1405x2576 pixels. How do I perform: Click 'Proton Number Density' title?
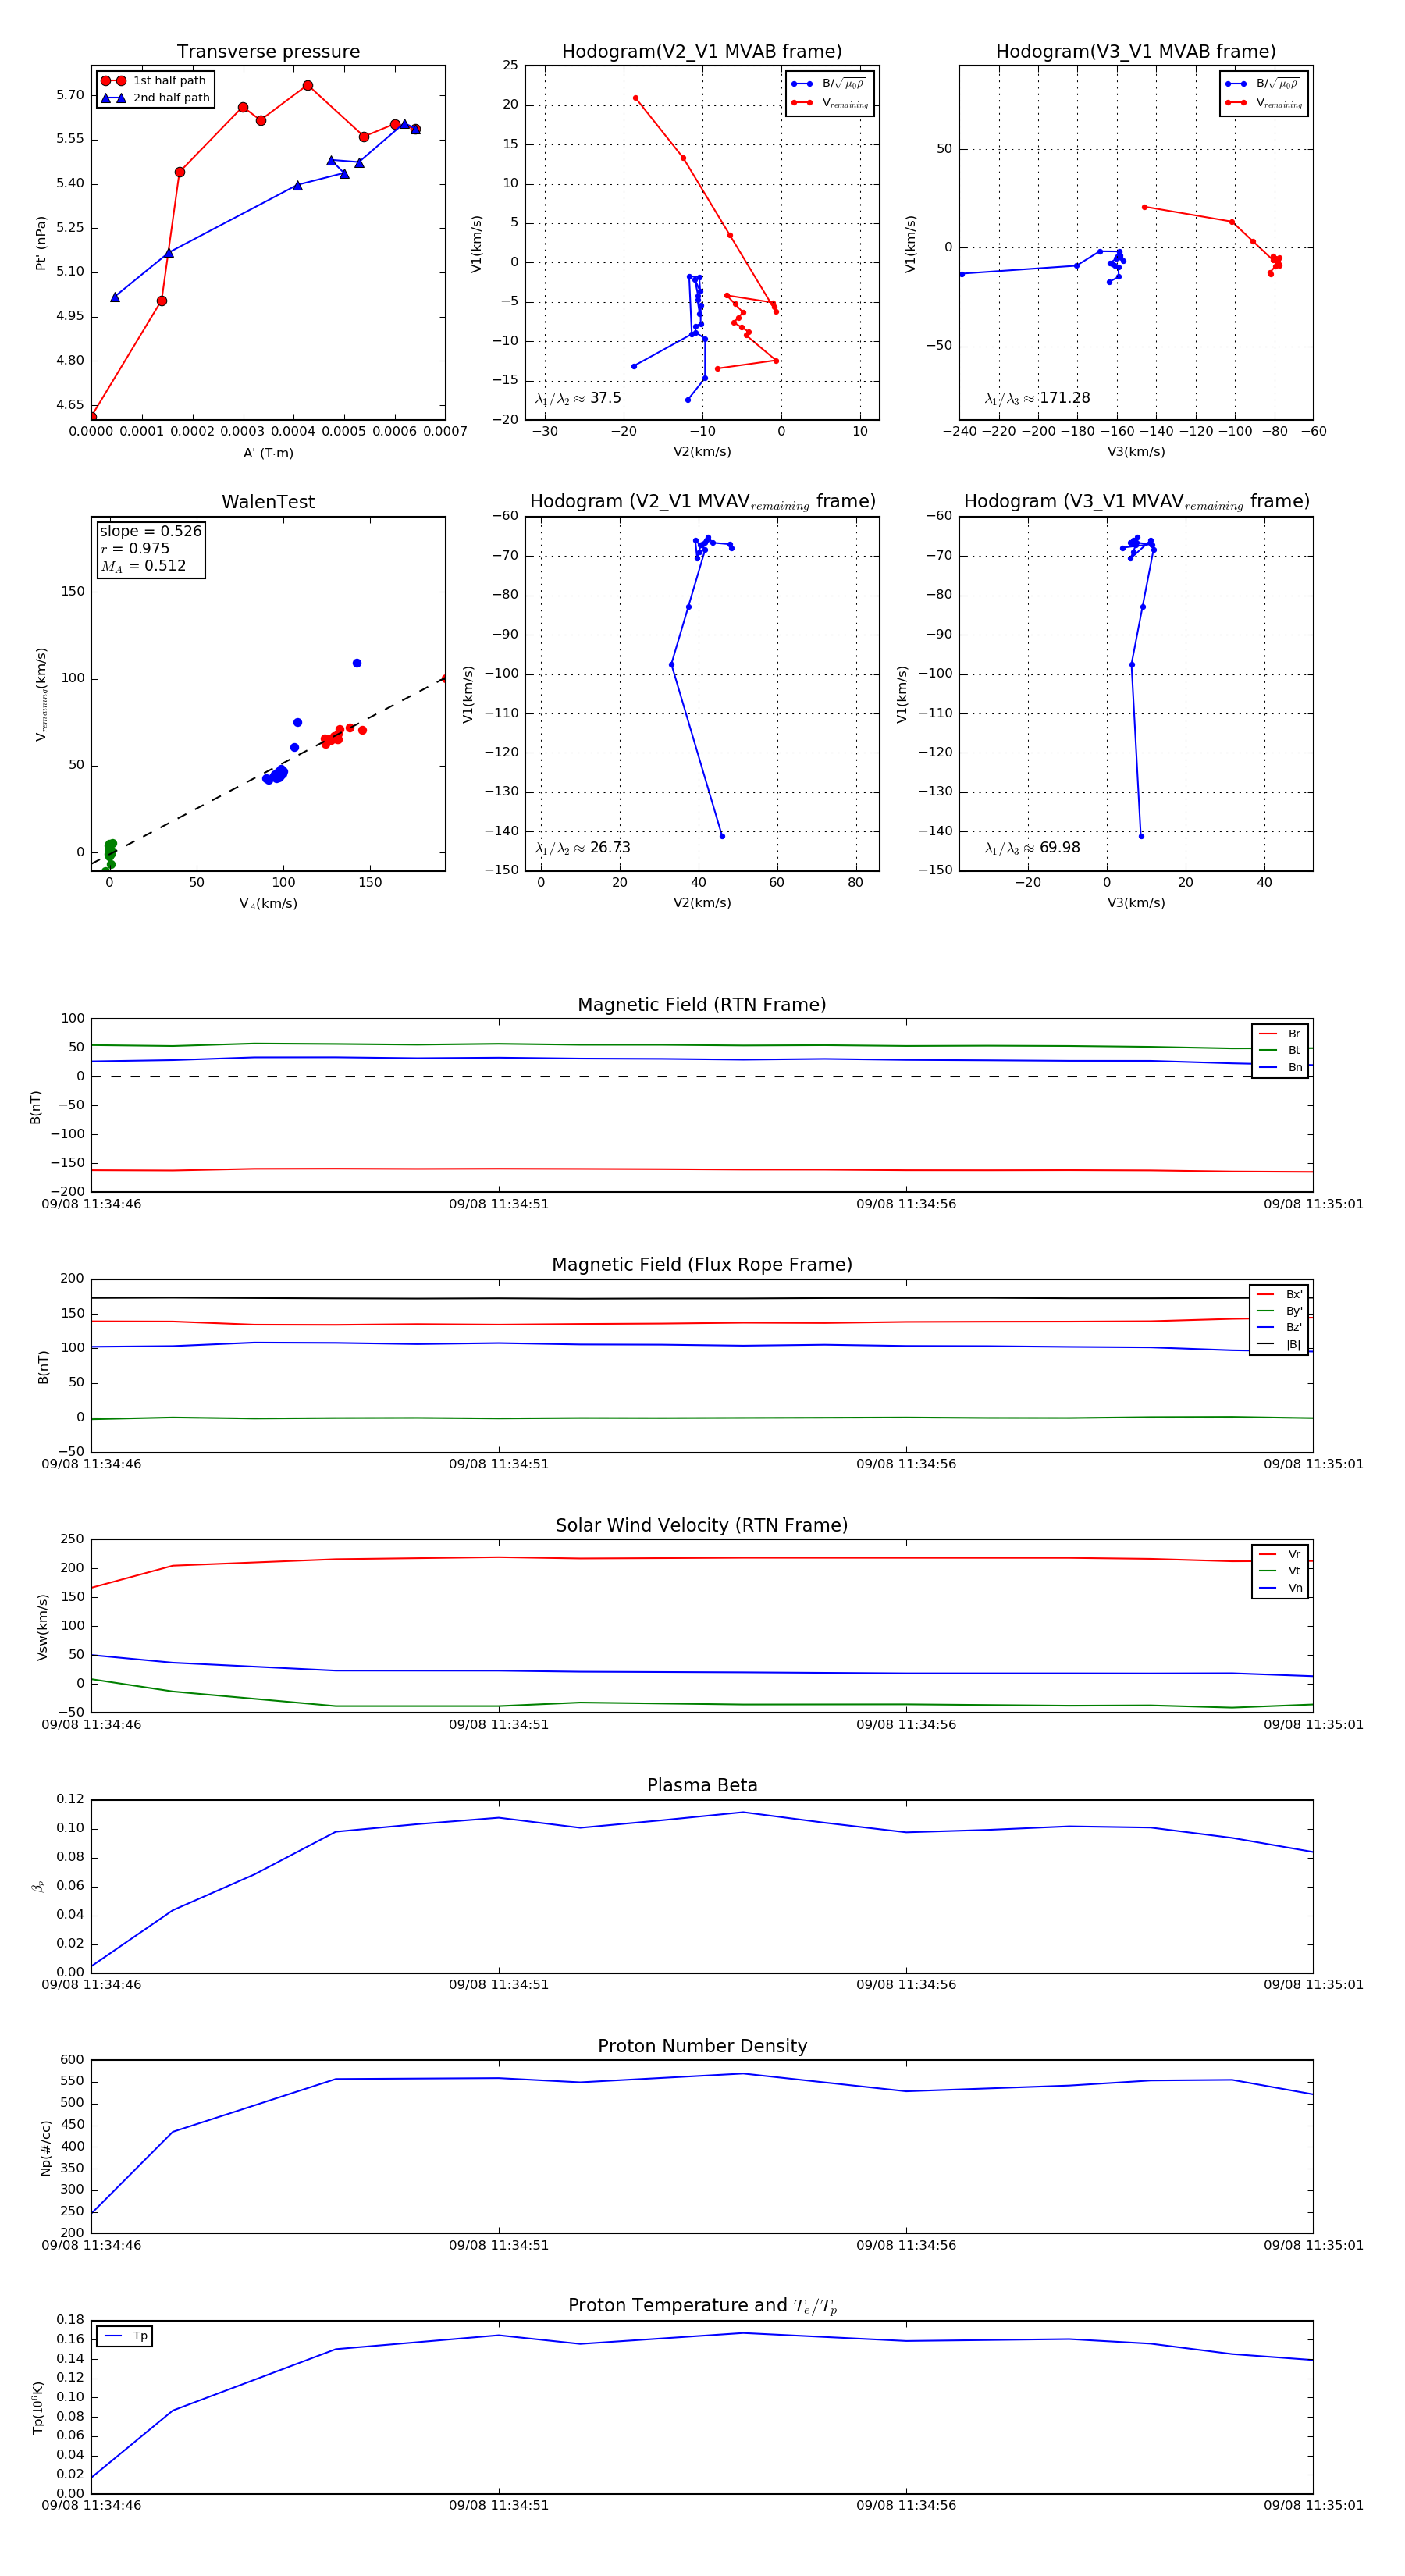coord(702,2046)
